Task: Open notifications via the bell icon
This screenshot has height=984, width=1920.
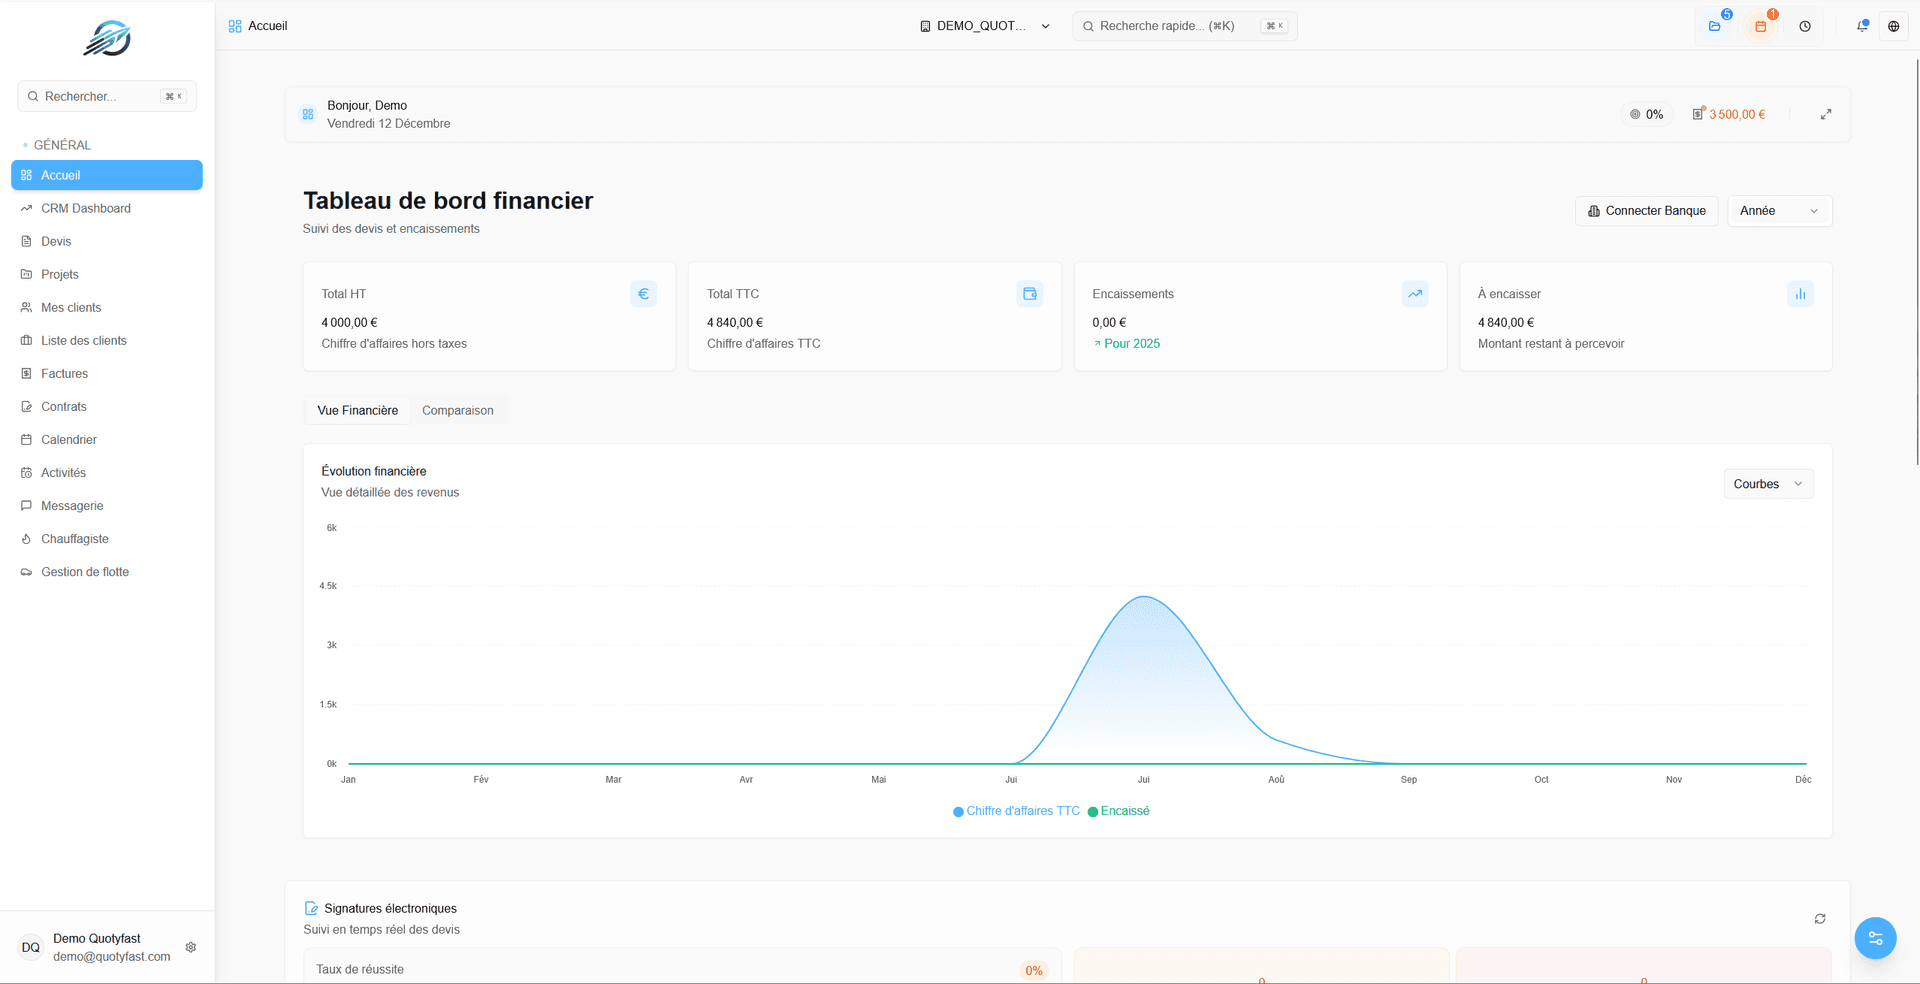Action: 1862,26
